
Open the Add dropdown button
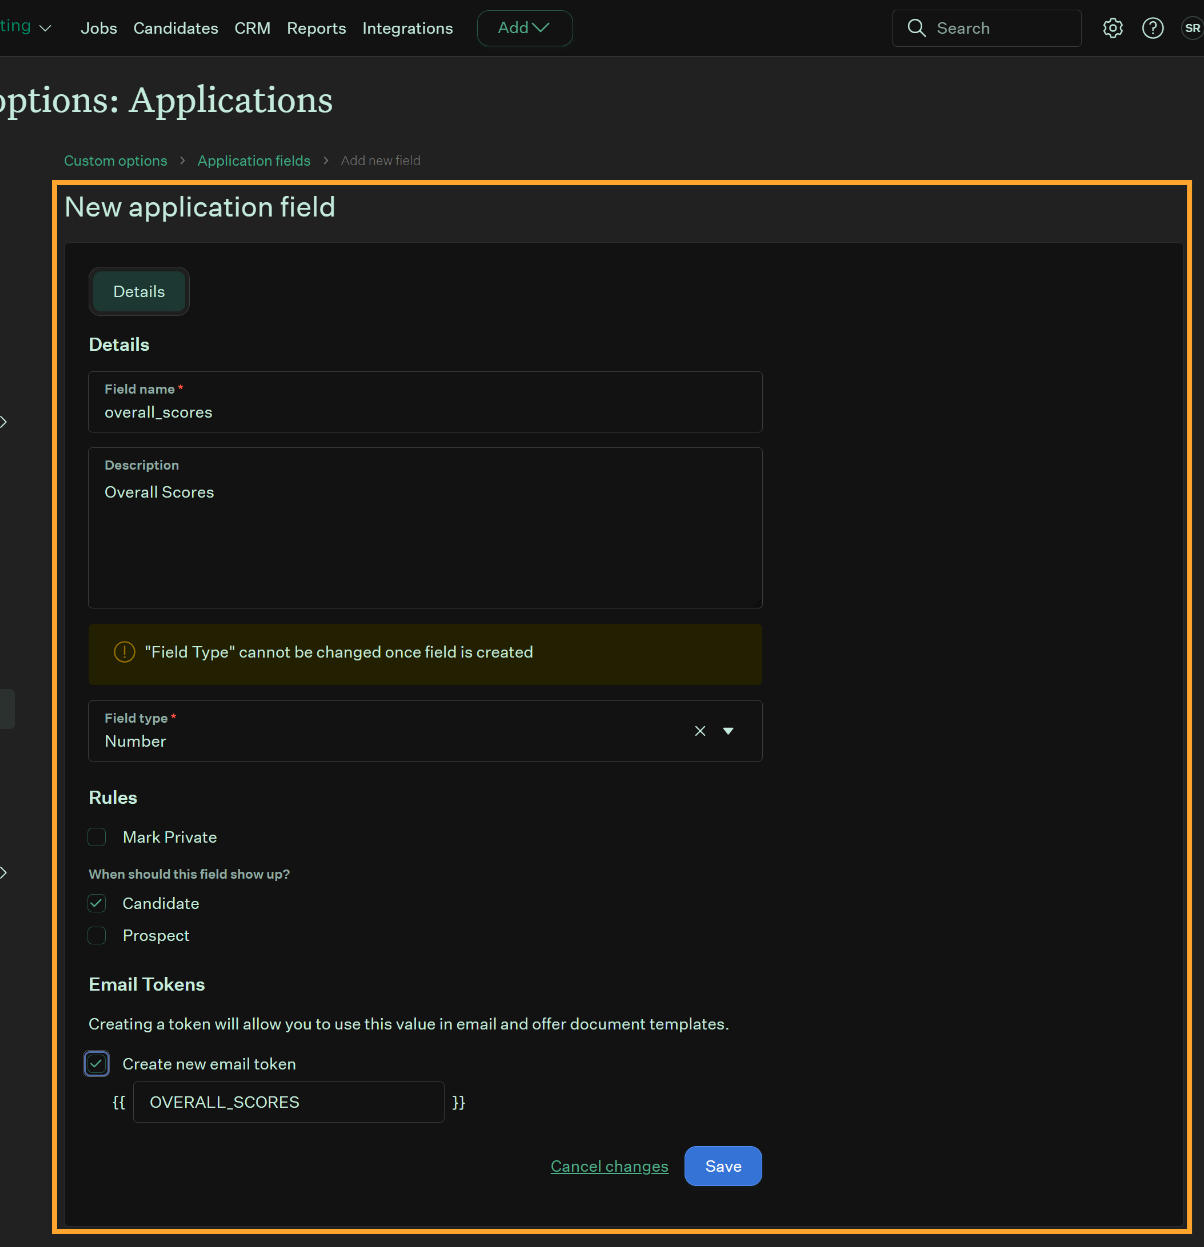pos(525,28)
